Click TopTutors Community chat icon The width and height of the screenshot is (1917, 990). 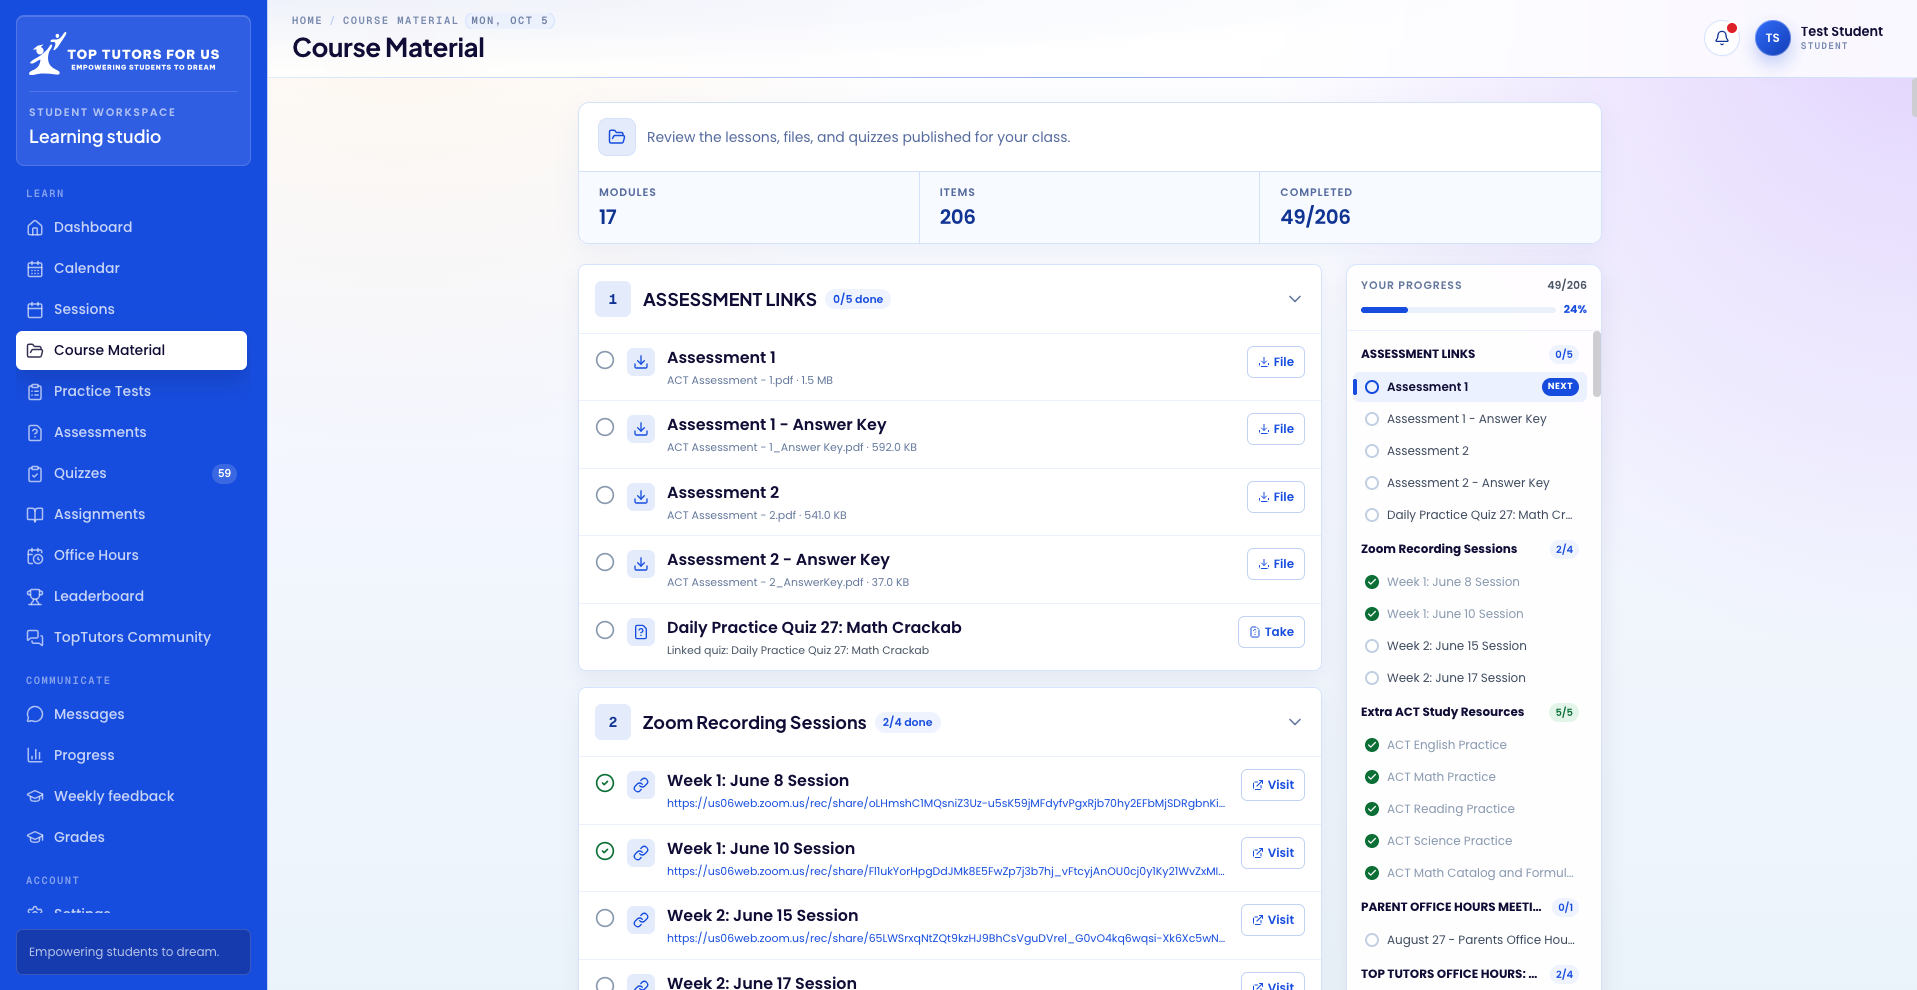tap(35, 637)
